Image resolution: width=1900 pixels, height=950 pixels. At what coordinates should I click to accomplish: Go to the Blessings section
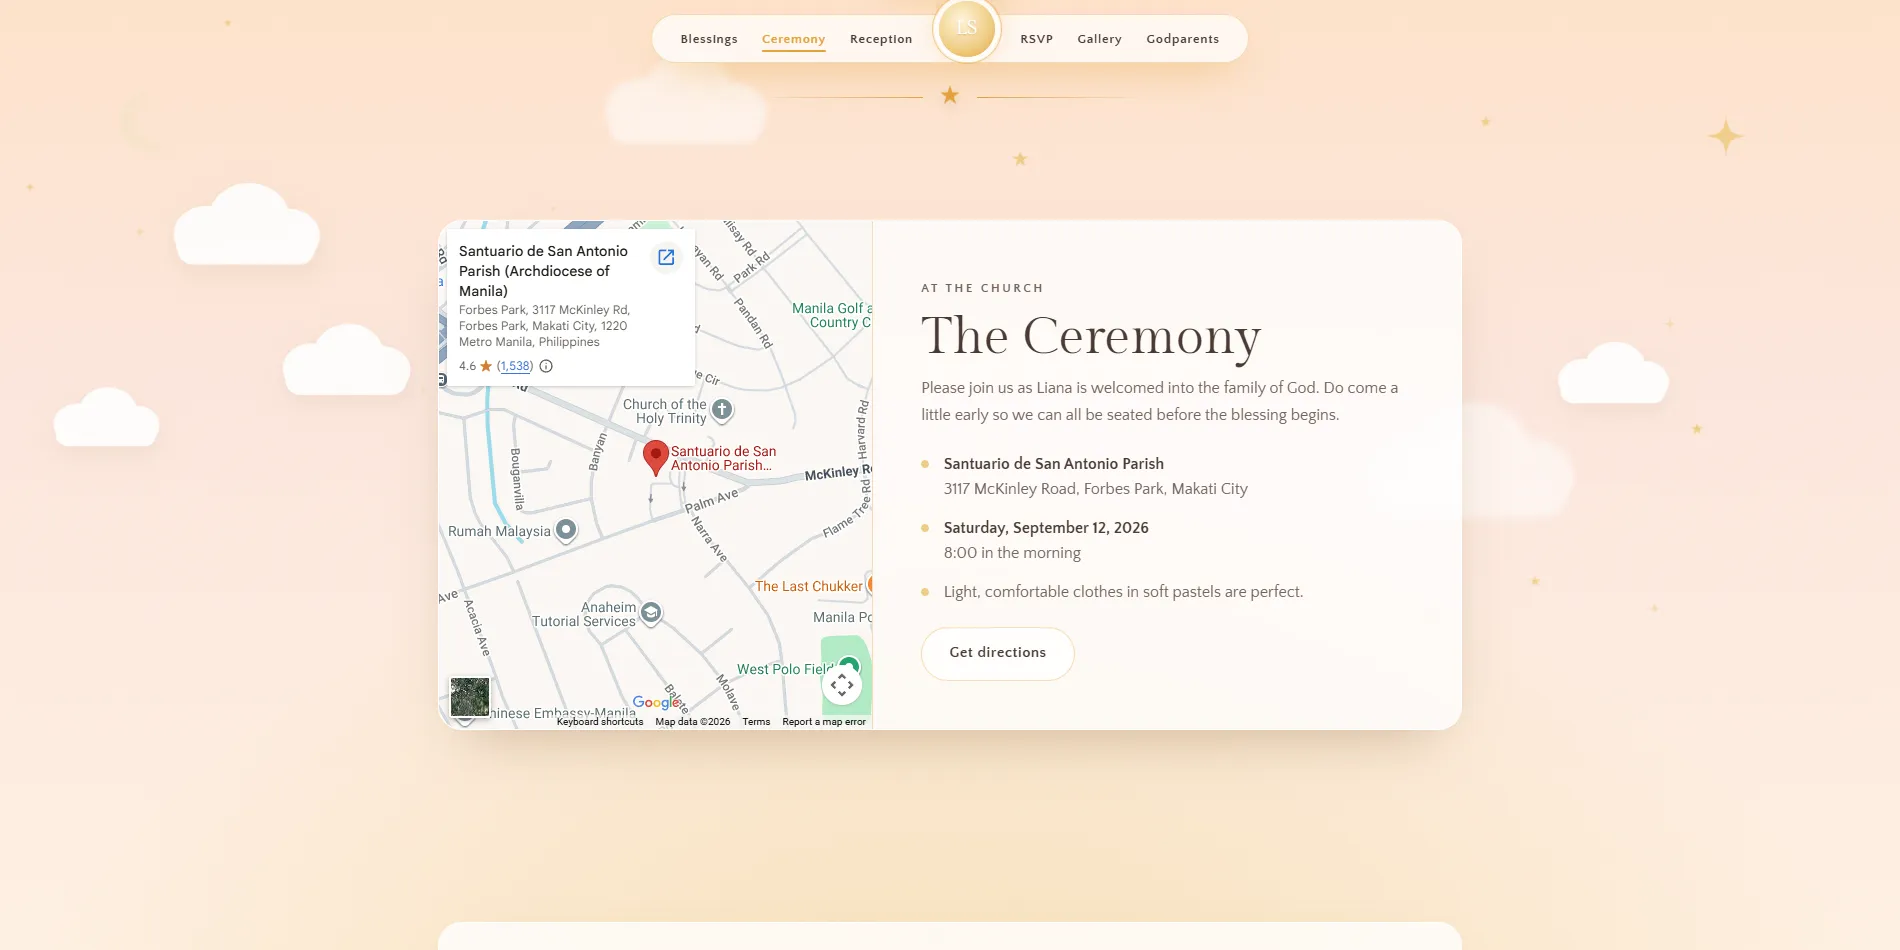click(x=709, y=39)
